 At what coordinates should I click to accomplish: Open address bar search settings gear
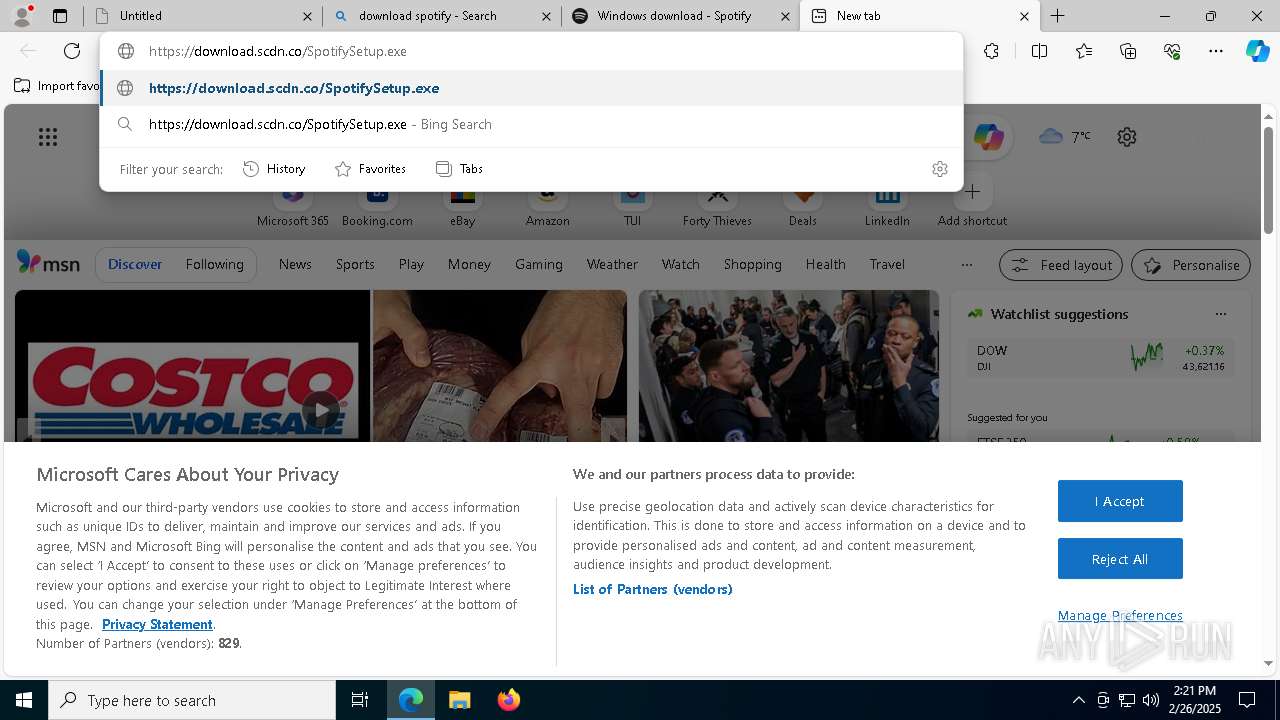(x=939, y=169)
